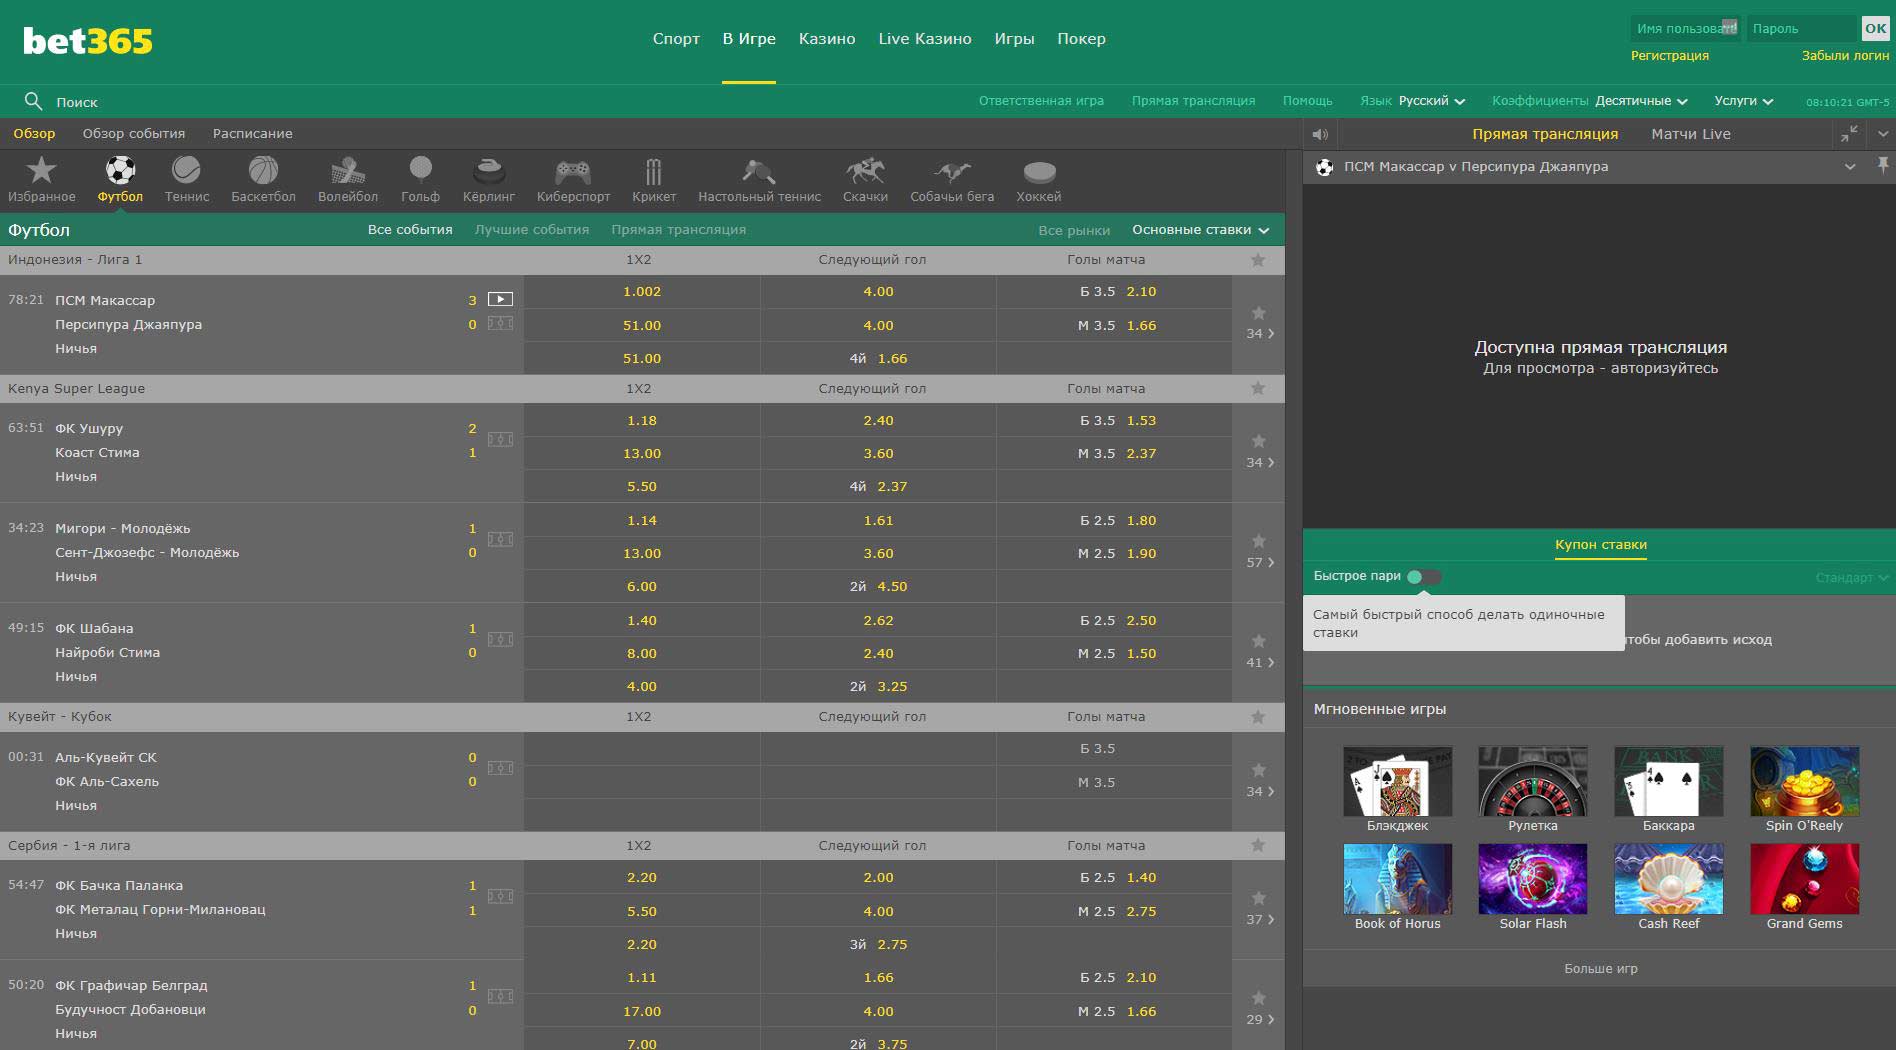Star the ФК Ушуру match as favorite

1259,441
